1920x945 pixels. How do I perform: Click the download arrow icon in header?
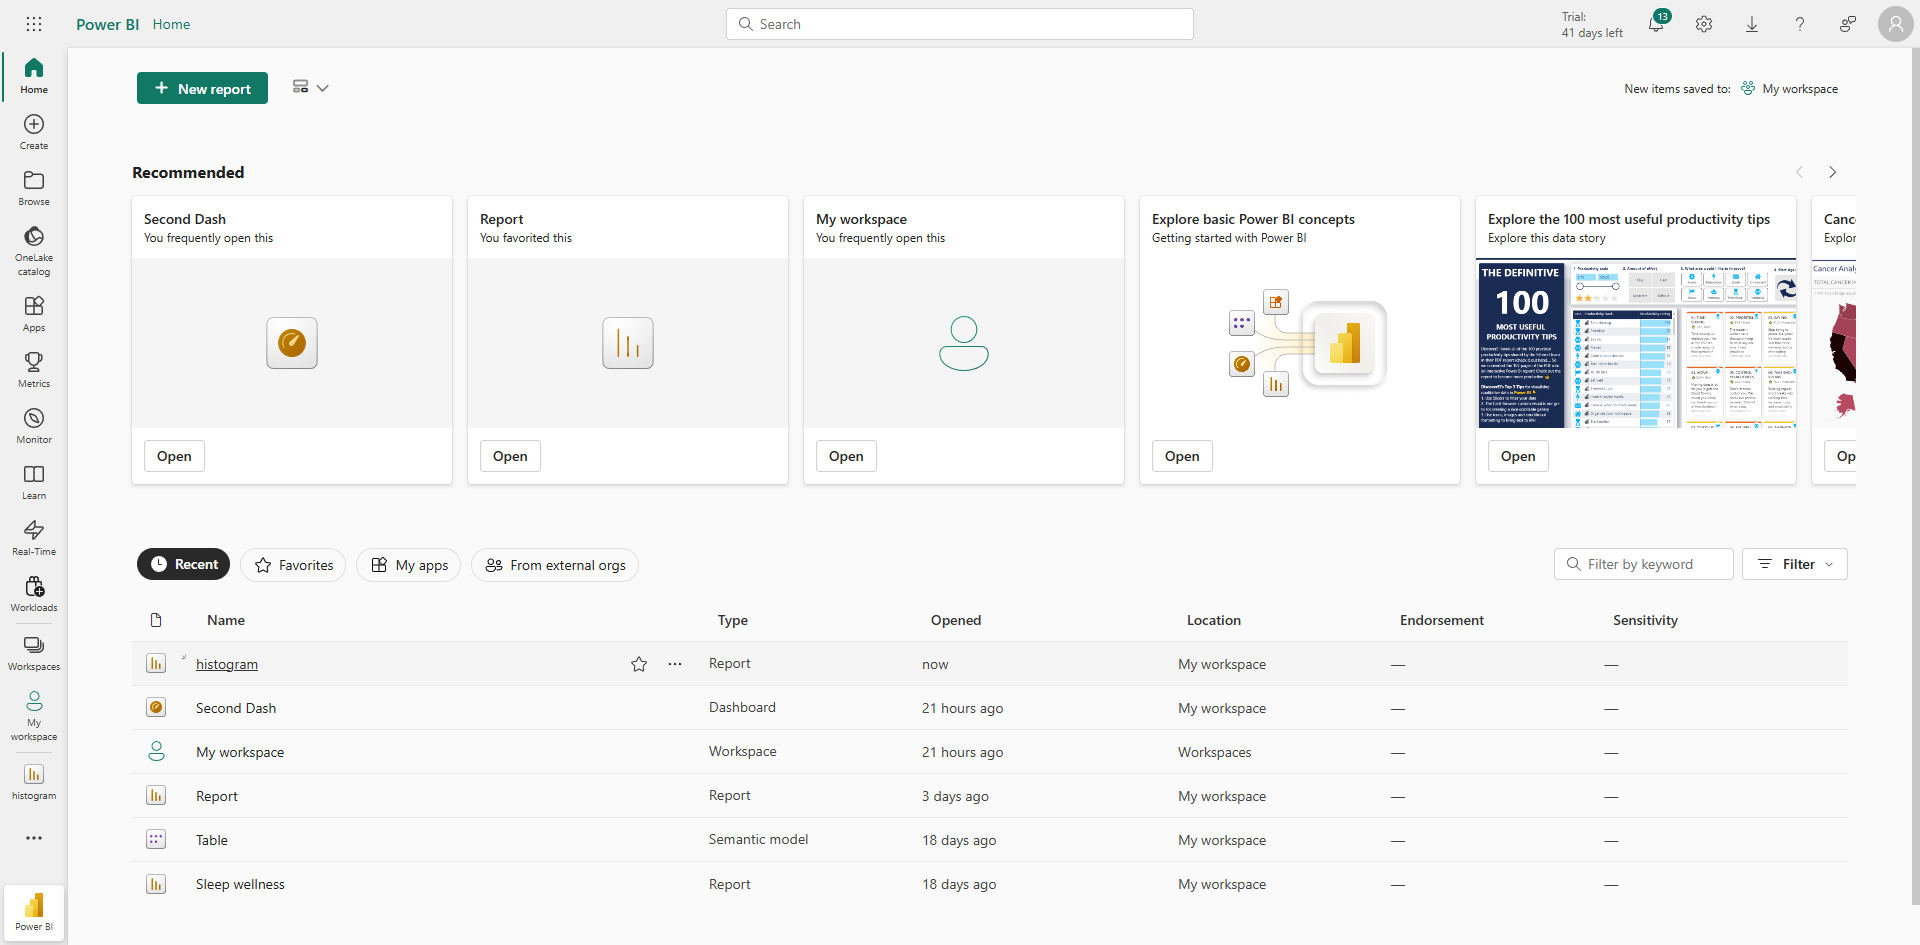pyautogui.click(x=1752, y=24)
